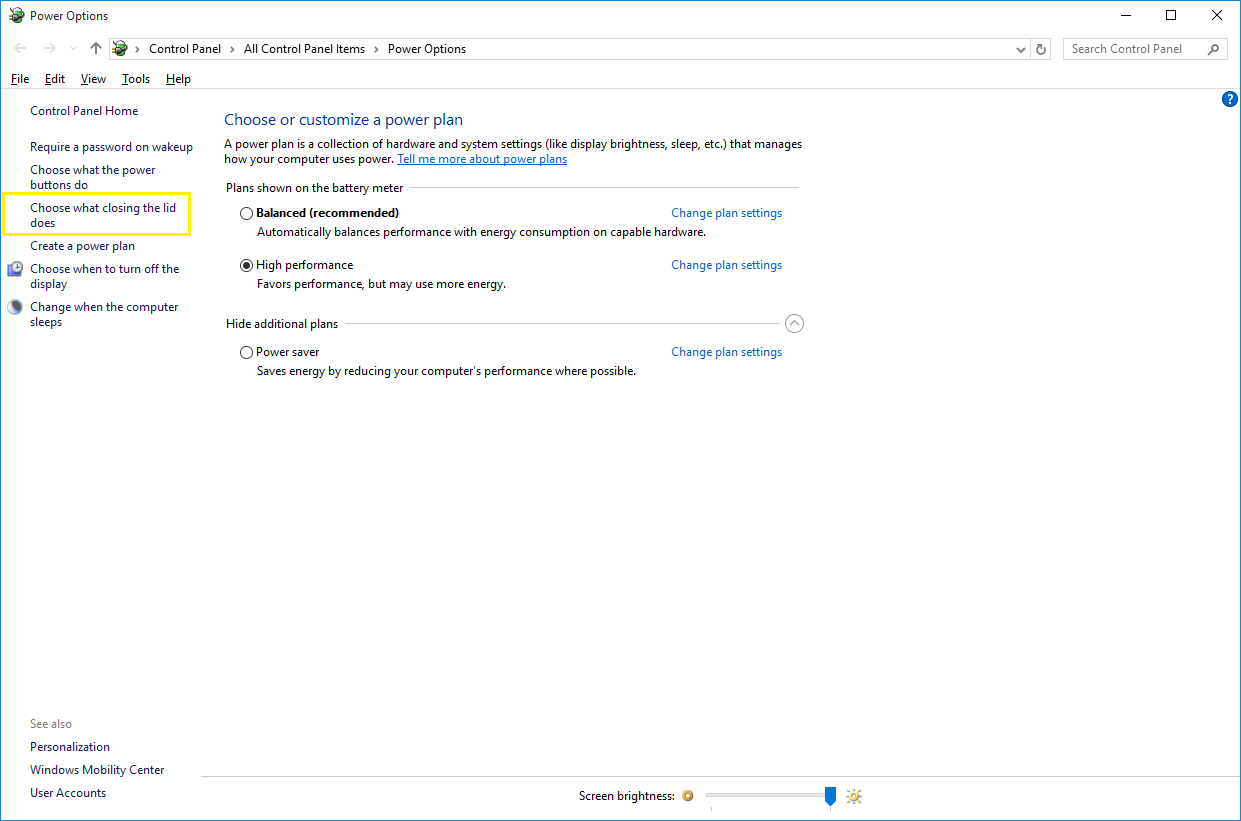Viewport: 1241px width, 821px height.
Task: Click the blue Help question mark icon
Action: point(1230,99)
